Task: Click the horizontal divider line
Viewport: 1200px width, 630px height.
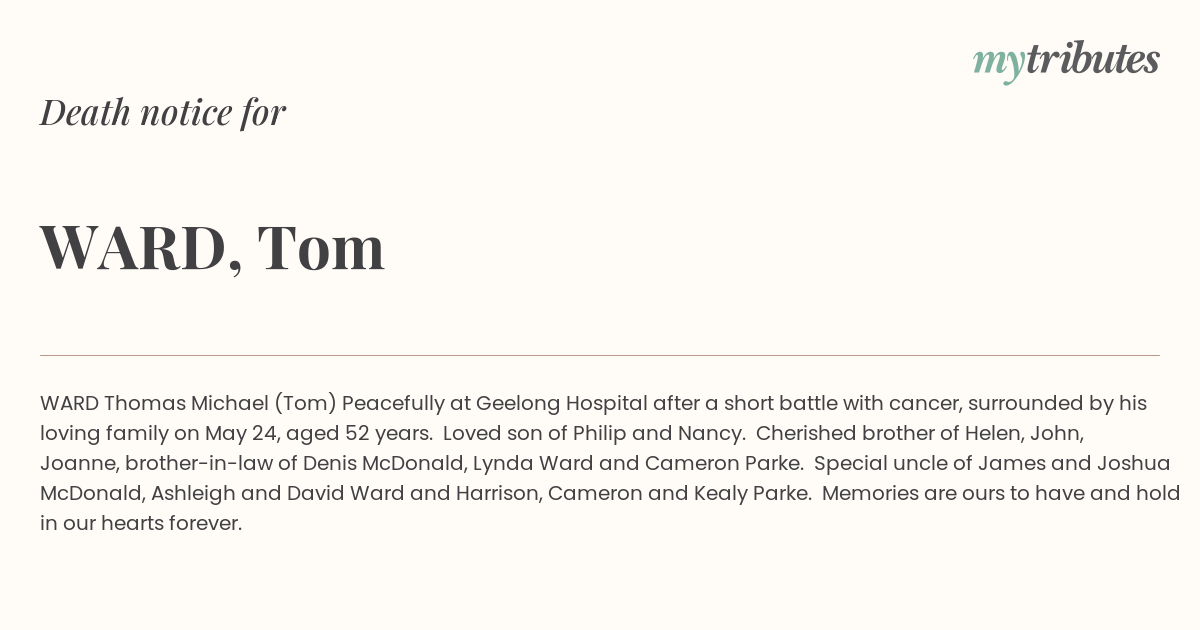Action: [600, 355]
